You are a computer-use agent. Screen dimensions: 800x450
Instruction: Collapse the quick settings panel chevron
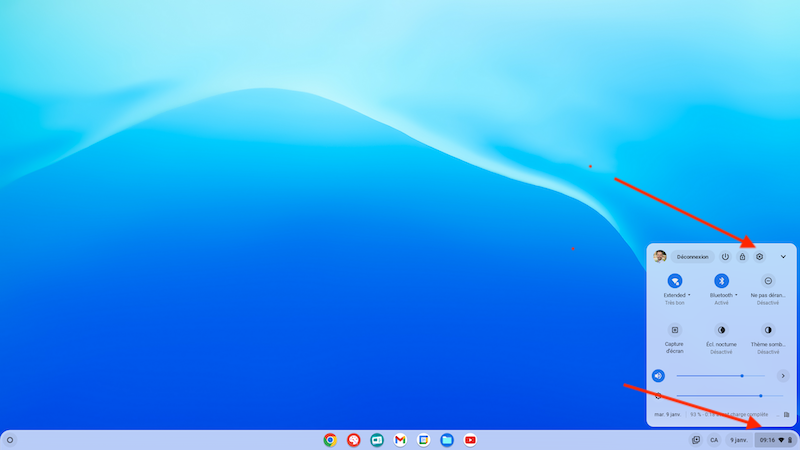783,257
